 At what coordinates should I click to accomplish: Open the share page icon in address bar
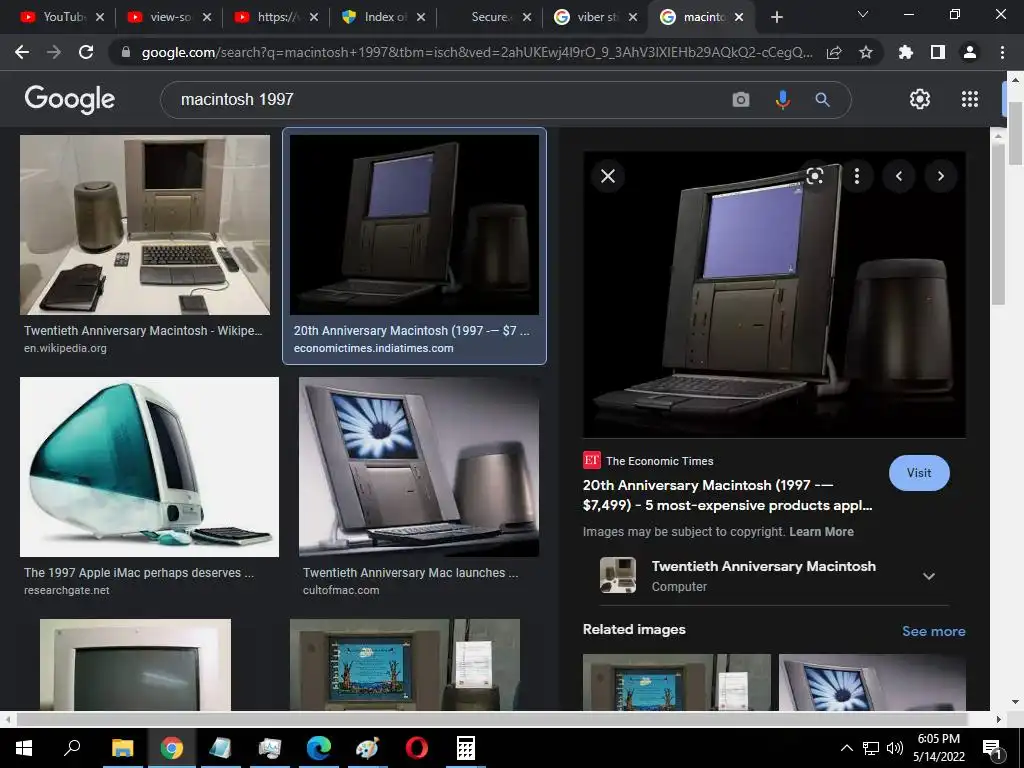click(834, 52)
